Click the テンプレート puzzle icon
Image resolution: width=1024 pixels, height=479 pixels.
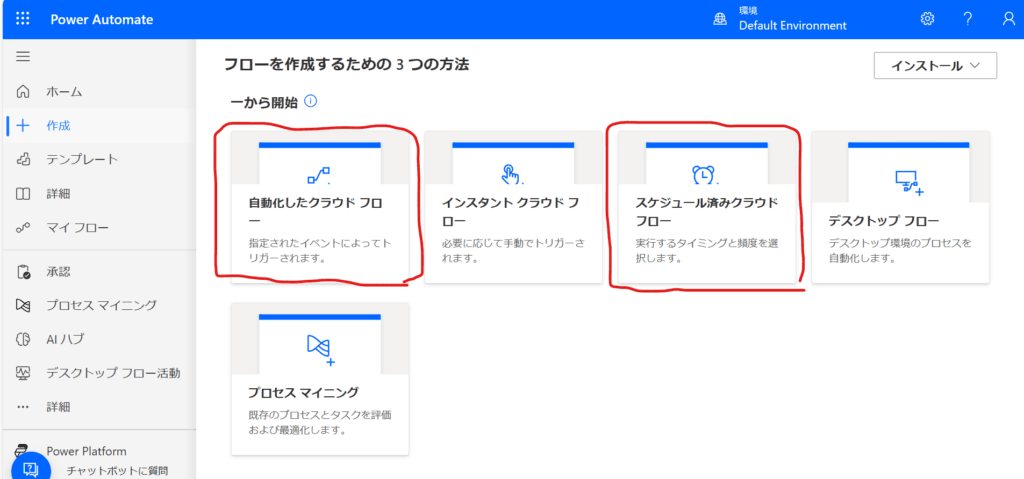23,159
